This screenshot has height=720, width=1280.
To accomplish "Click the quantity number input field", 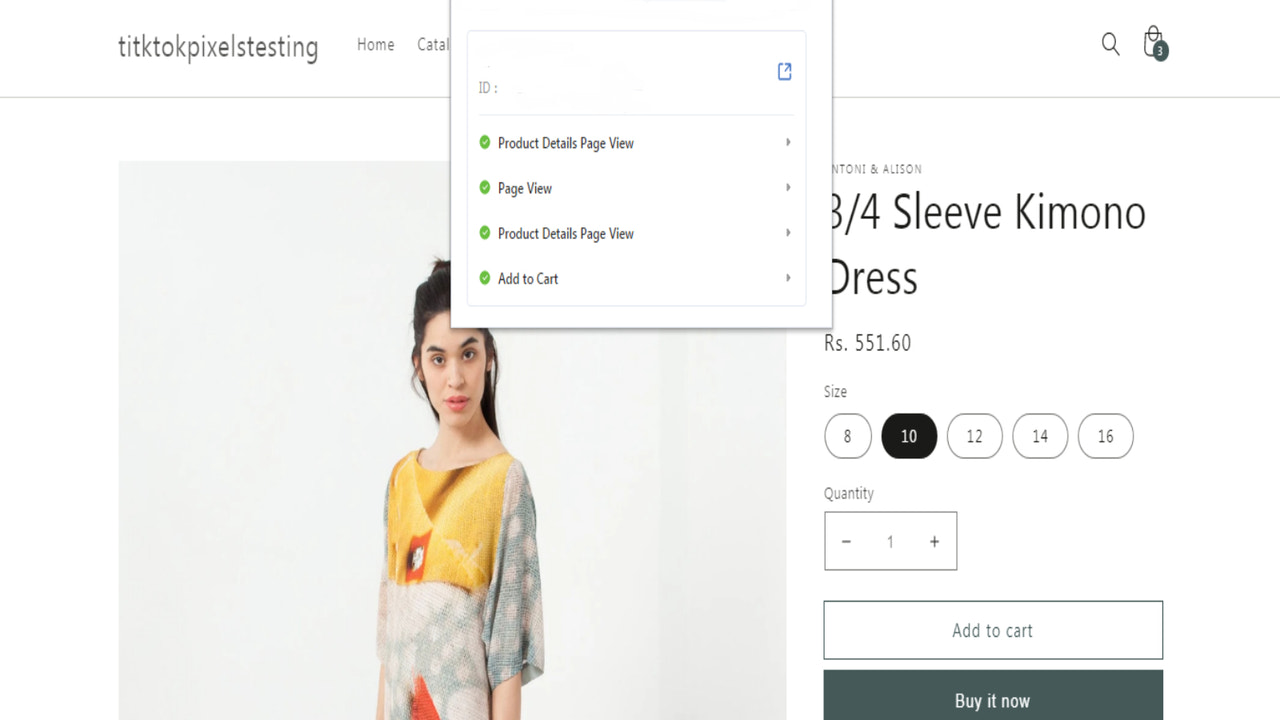I will coord(890,541).
